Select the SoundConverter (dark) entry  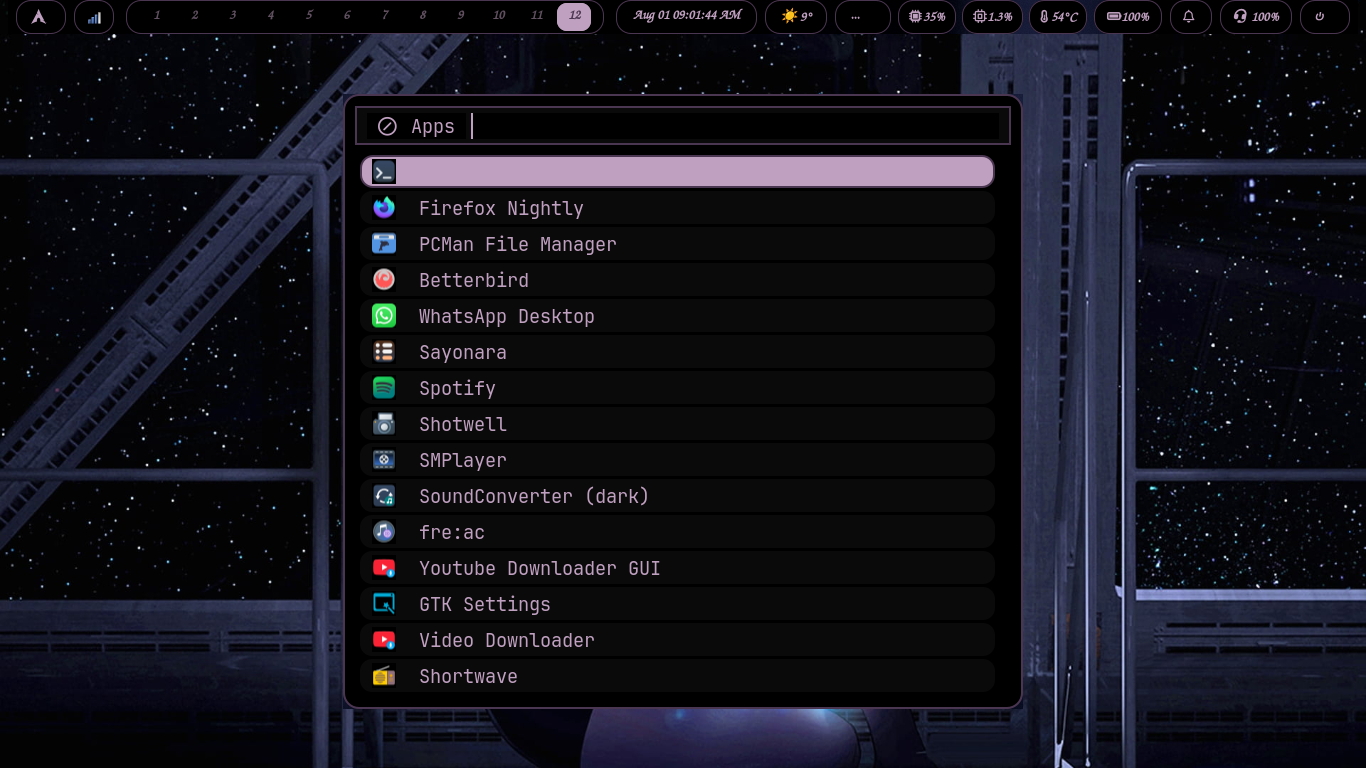(x=678, y=496)
